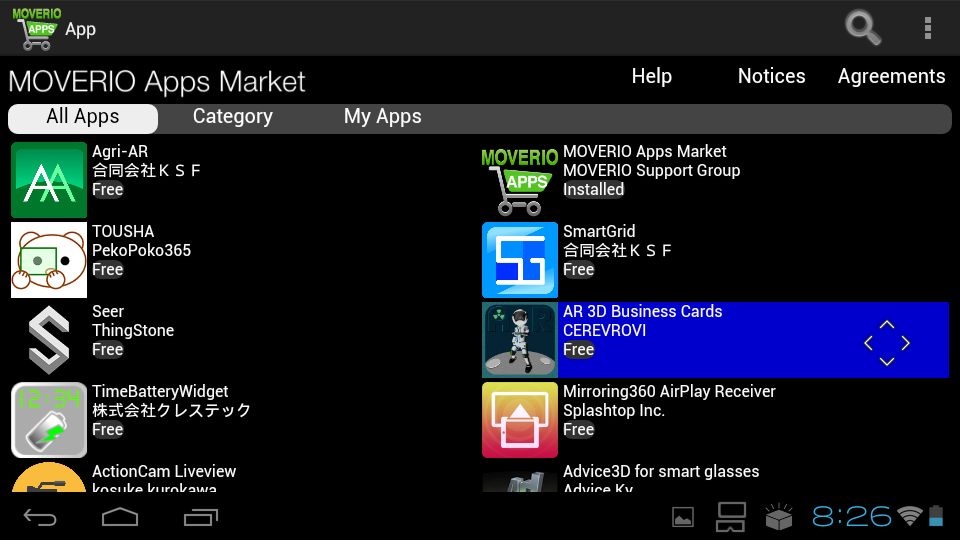Open the Notices link
Viewport: 960px width, 540px height.
point(771,76)
